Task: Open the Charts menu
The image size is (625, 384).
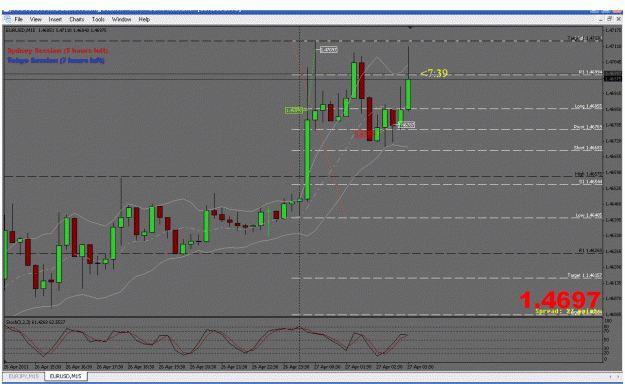Action: tap(77, 19)
